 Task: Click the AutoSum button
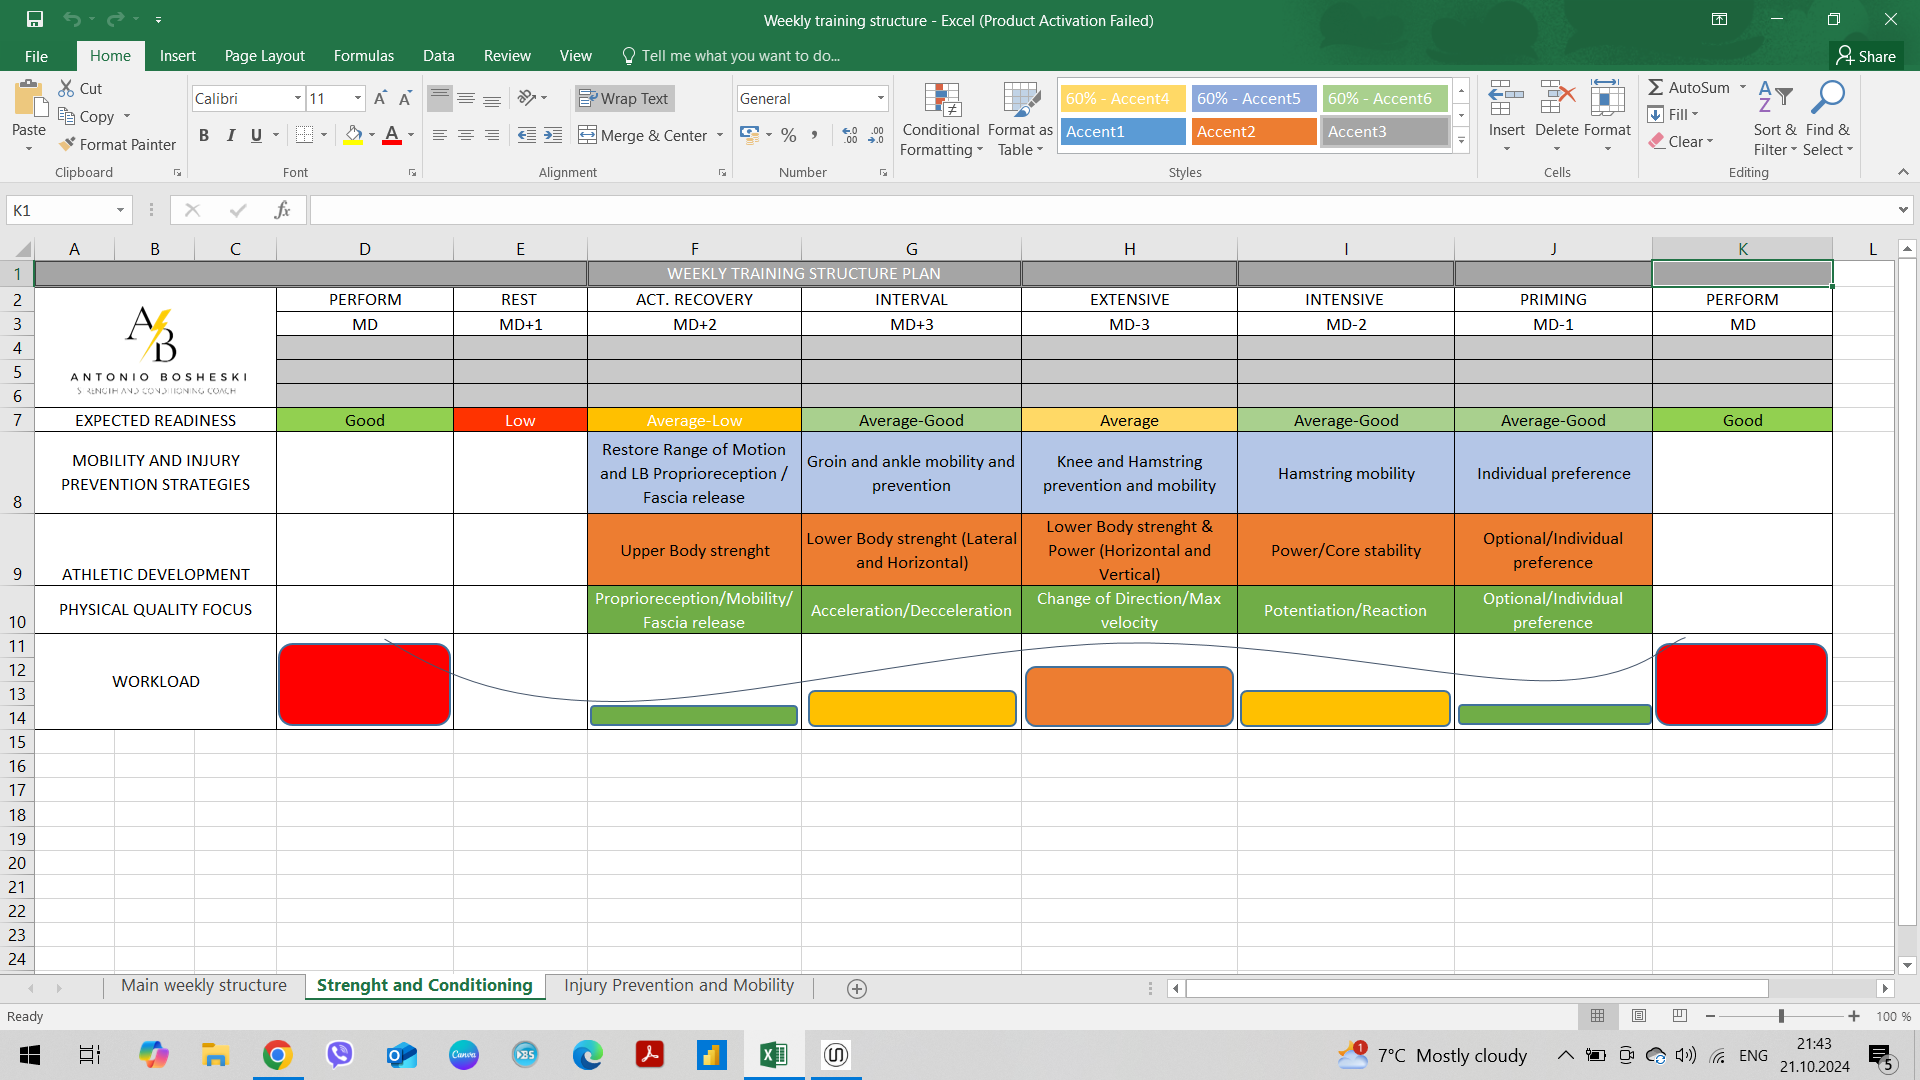(x=1688, y=87)
